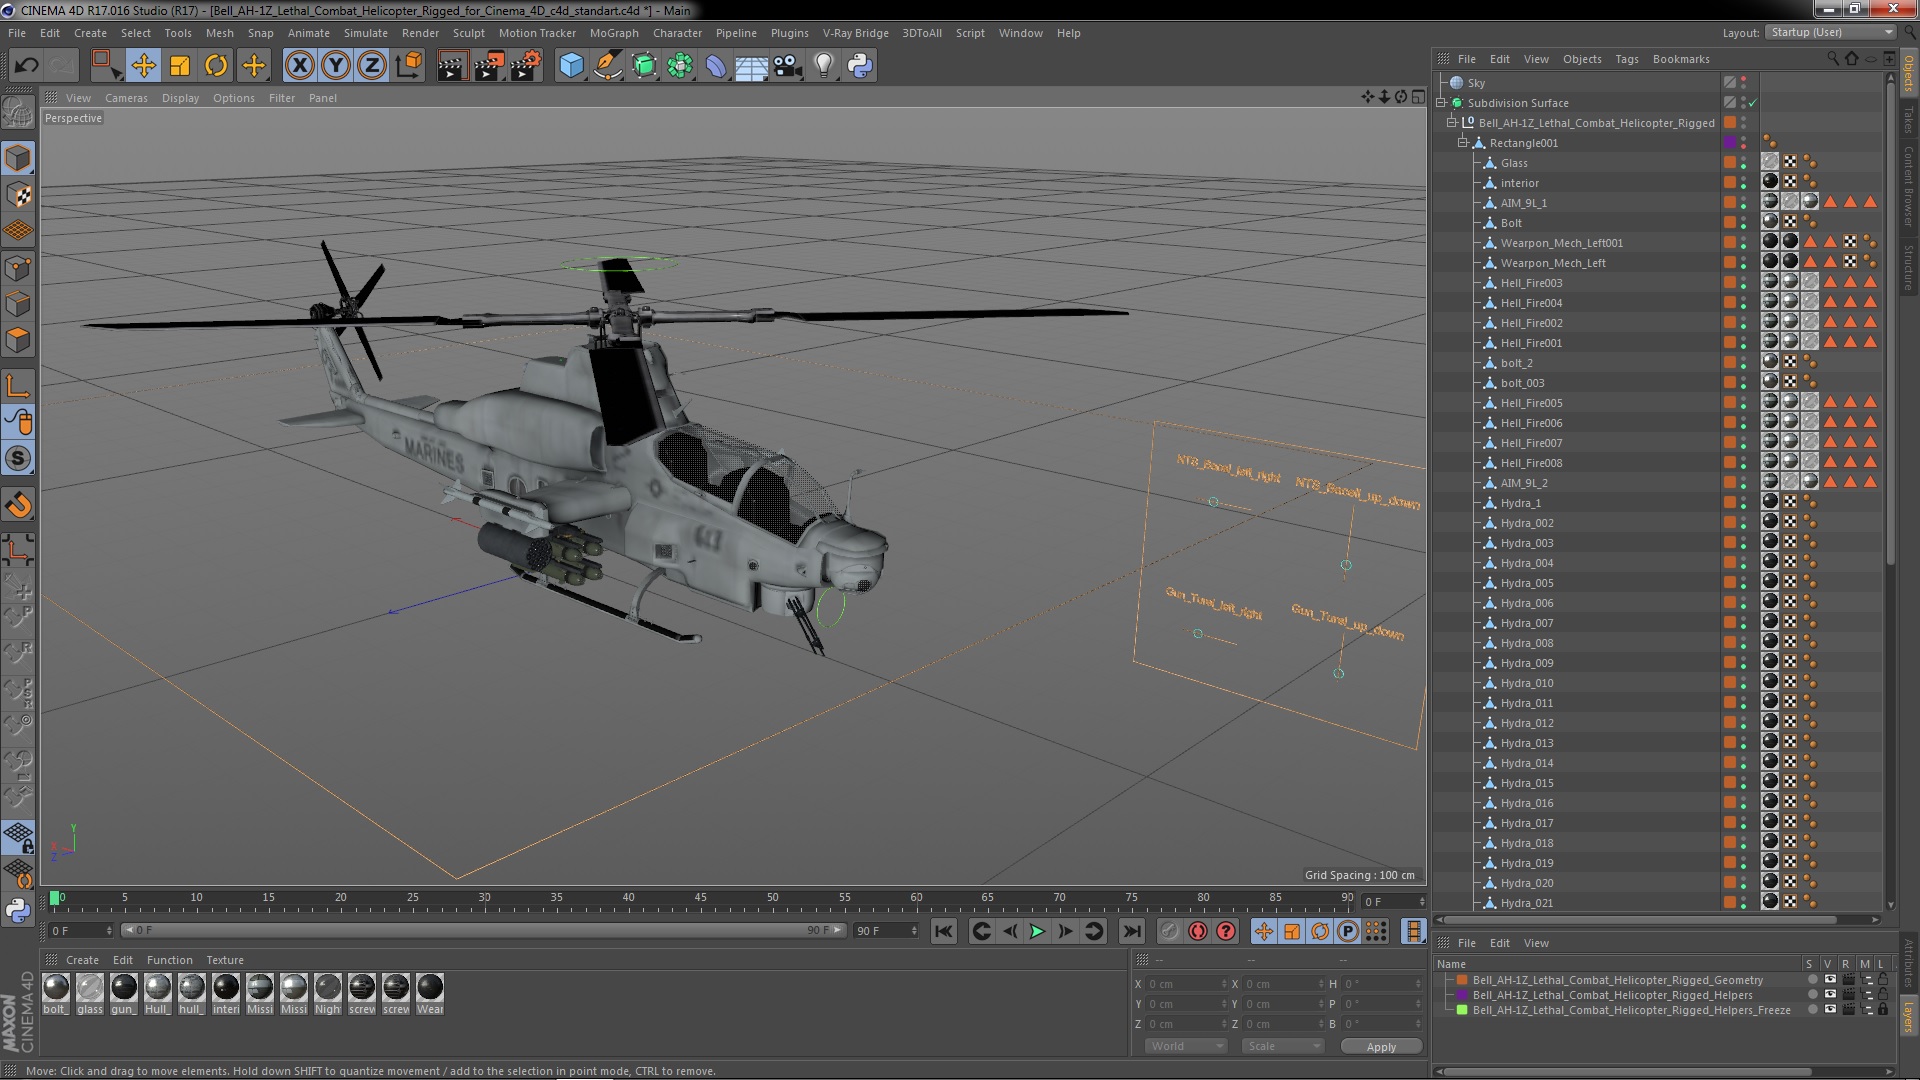This screenshot has width=1920, height=1080.
Task: Open the Content Browser side tab
Action: click(1908, 186)
